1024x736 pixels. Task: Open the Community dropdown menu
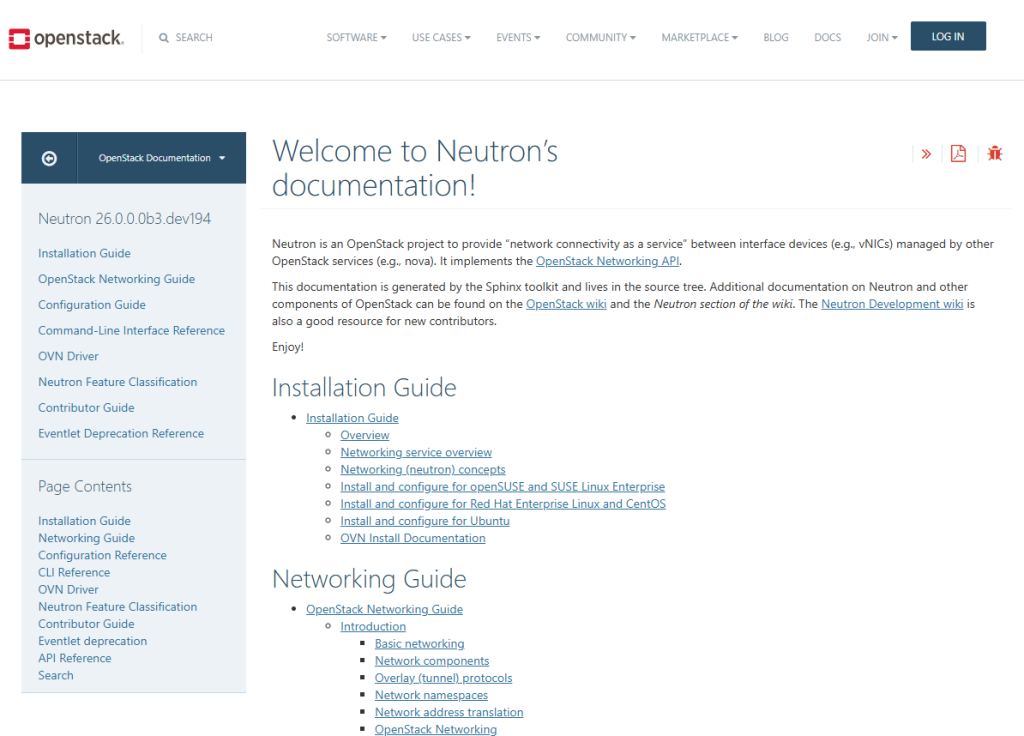600,37
